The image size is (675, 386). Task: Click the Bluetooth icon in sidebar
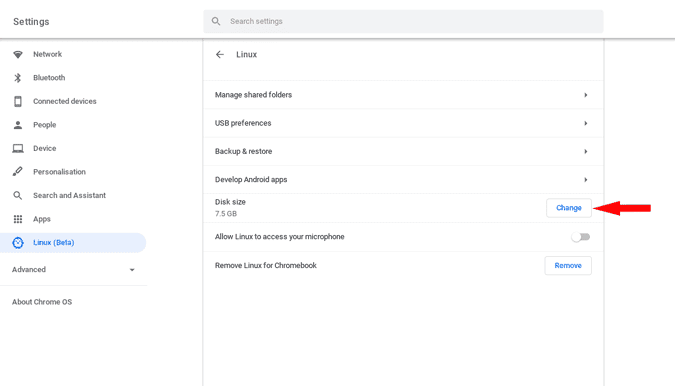coord(18,78)
